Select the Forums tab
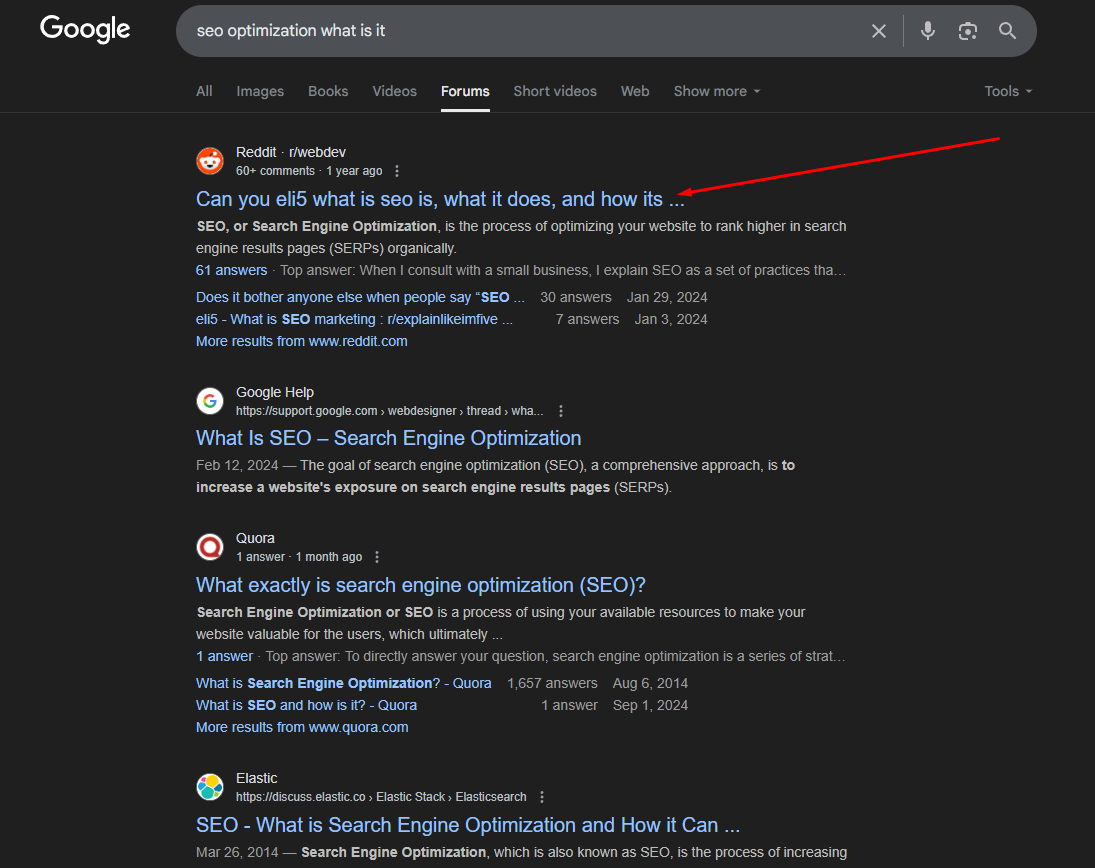This screenshot has height=868, width=1095. click(465, 91)
